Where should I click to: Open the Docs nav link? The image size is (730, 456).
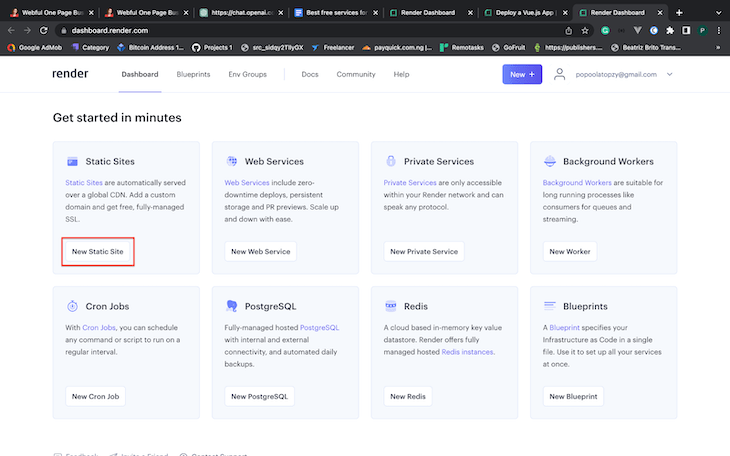(310, 74)
